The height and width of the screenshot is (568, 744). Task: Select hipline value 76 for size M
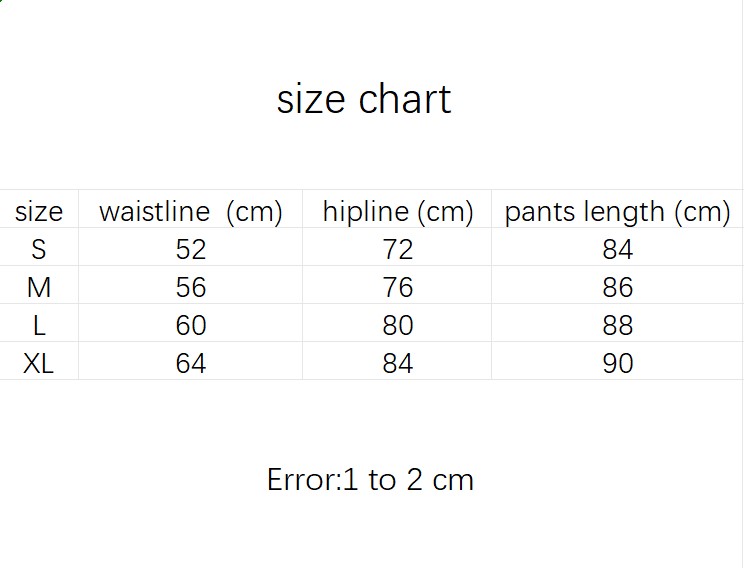click(397, 287)
